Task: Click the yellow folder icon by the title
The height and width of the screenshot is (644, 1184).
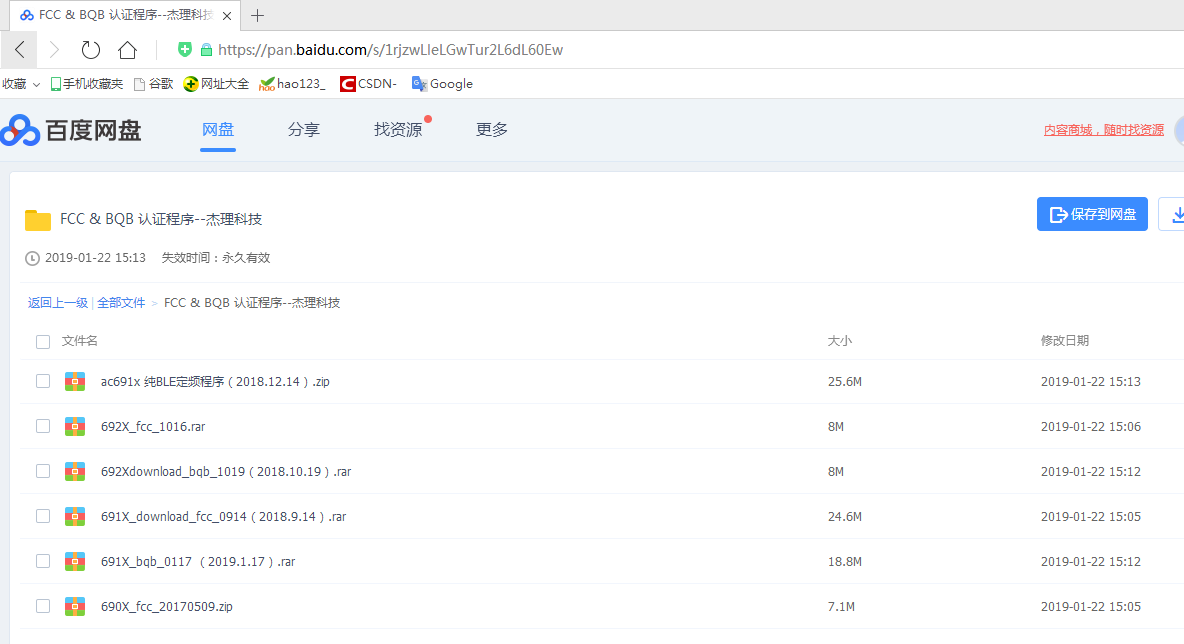Action: (38, 220)
